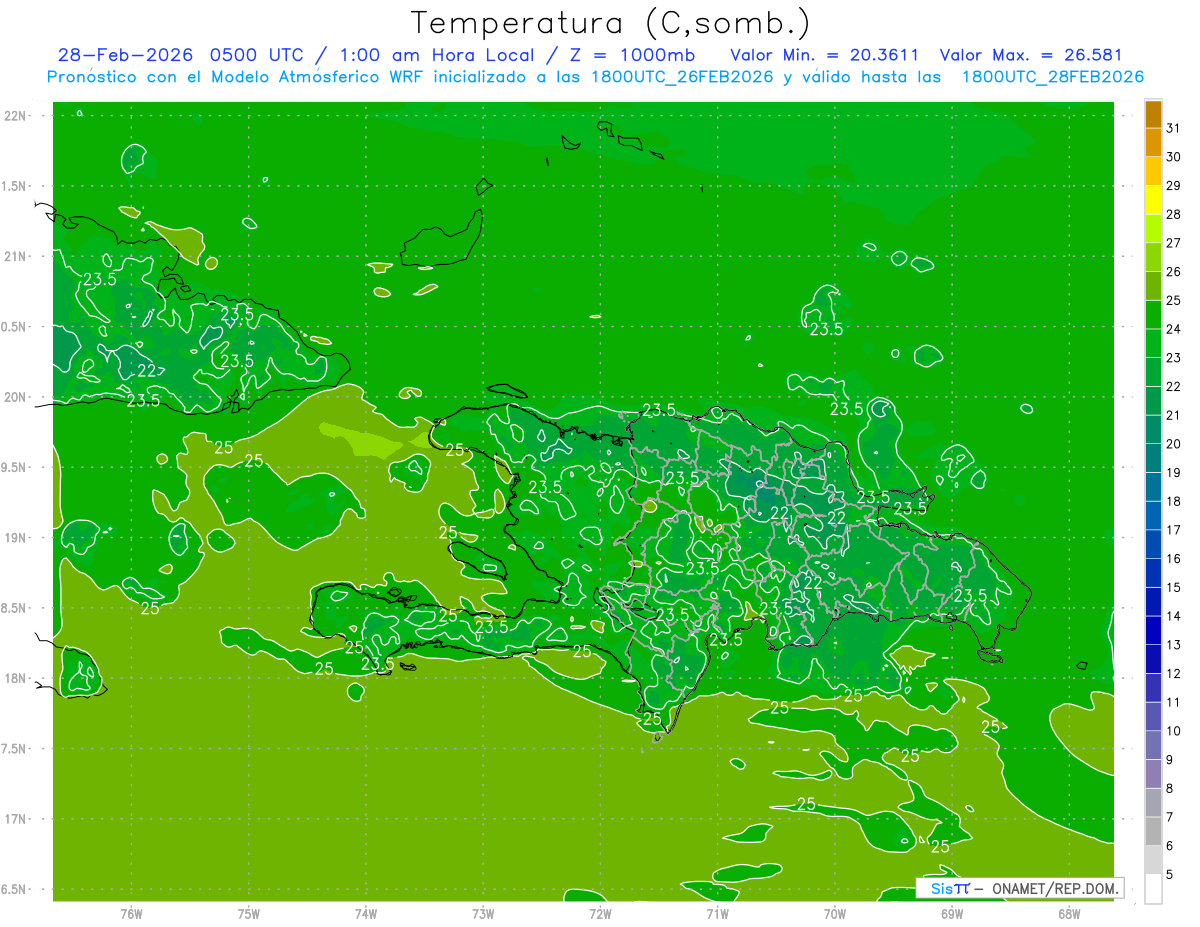This screenshot has height=927, width=1200.
Task: Click the "Valor Max. = 26.581" readout
Action: [1031, 55]
